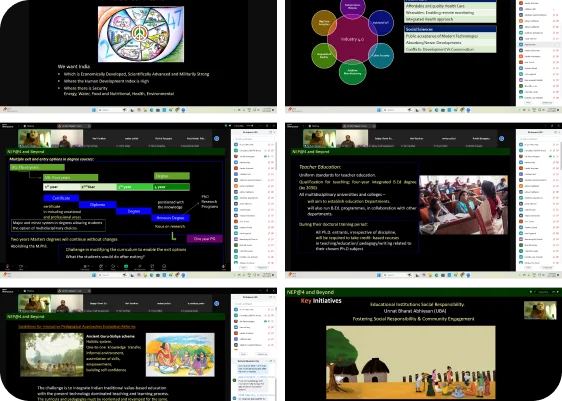The width and height of the screenshot is (562, 401).
Task: Toggle the video camera in Zoom toolbar
Action: pos(21,266)
